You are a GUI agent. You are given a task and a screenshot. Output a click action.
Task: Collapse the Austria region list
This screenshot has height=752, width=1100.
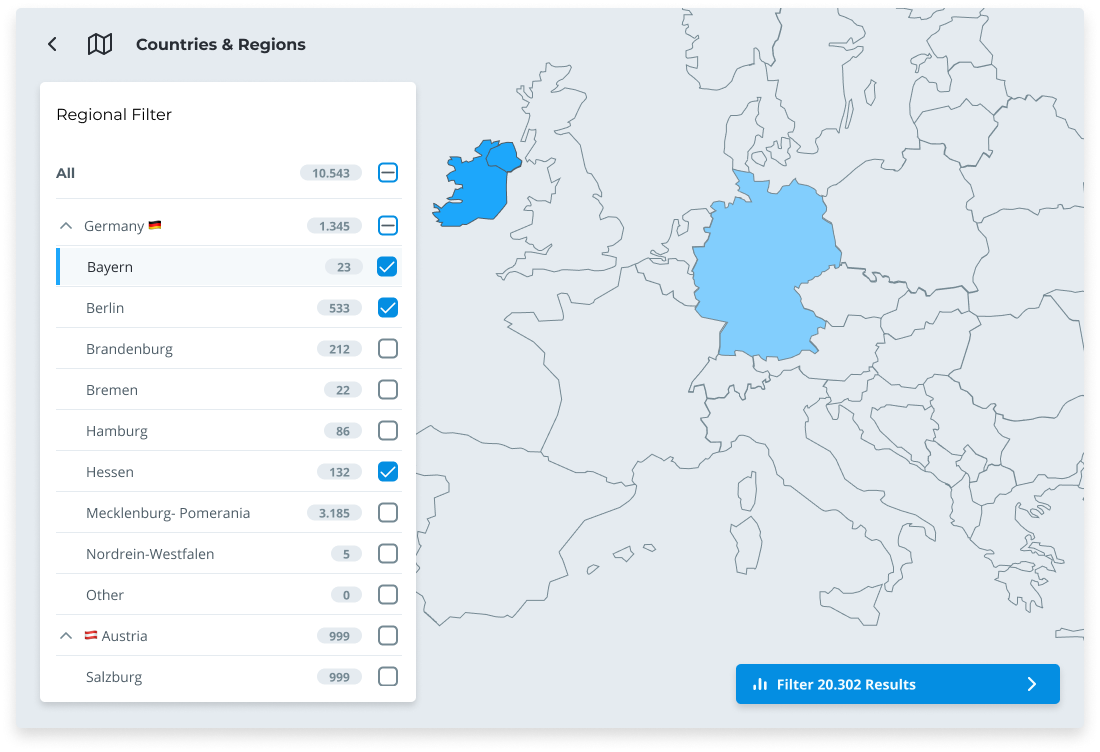pyautogui.click(x=65, y=634)
